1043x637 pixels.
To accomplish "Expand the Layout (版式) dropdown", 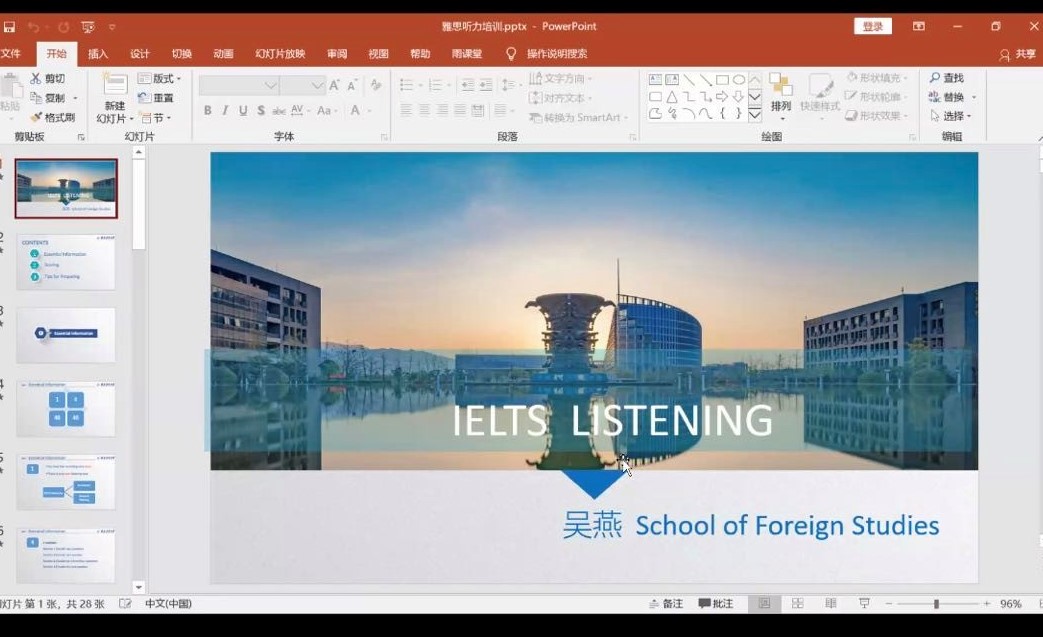I will [161, 78].
